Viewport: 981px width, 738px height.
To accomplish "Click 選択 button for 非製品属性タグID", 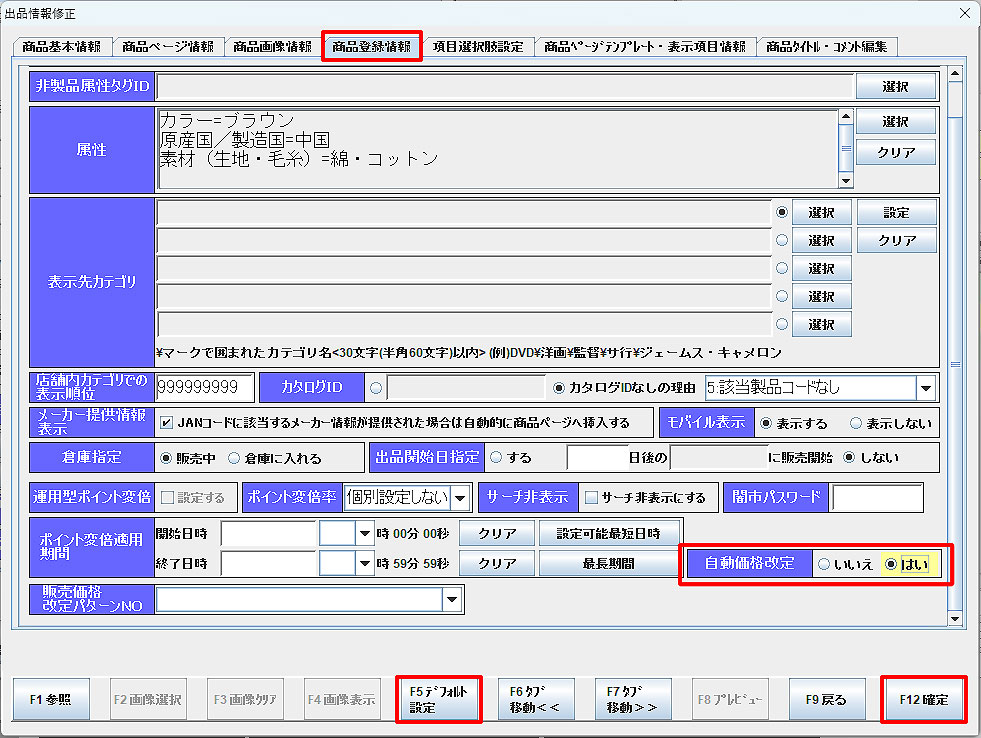I will click(895, 87).
